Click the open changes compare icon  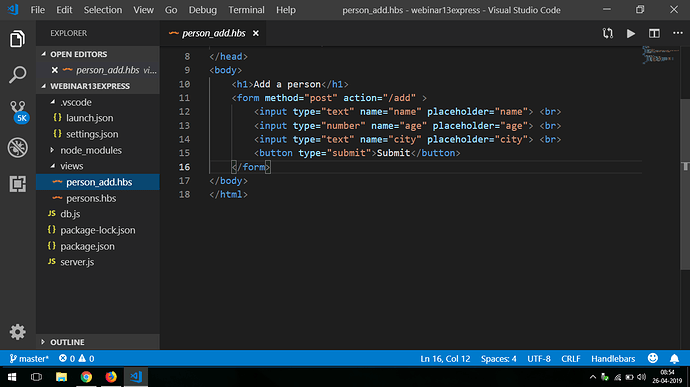(608, 33)
